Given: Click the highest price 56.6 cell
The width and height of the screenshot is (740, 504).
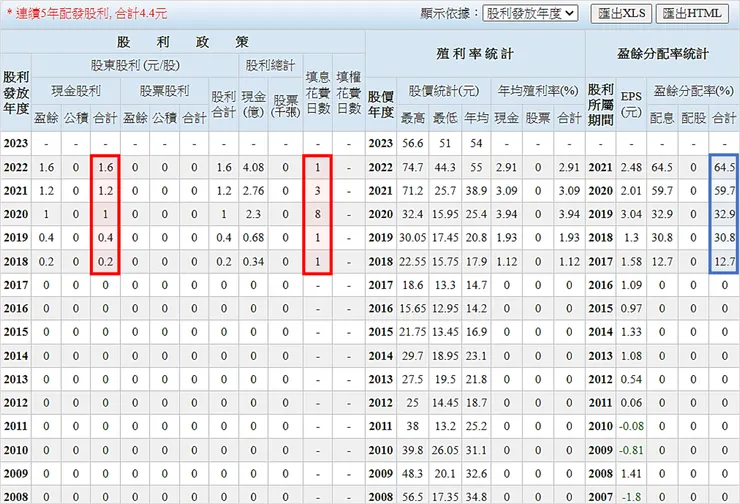Looking at the screenshot, I should [412, 143].
